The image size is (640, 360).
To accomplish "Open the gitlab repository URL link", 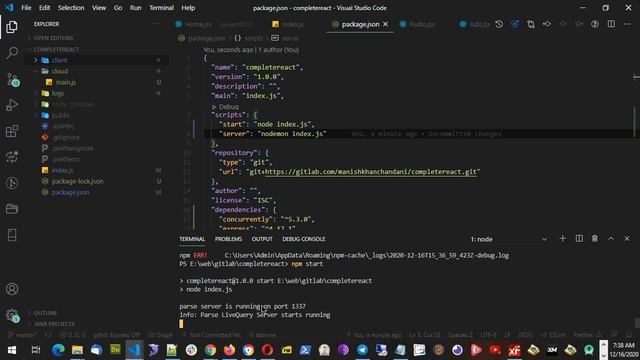I will [x=371, y=172].
